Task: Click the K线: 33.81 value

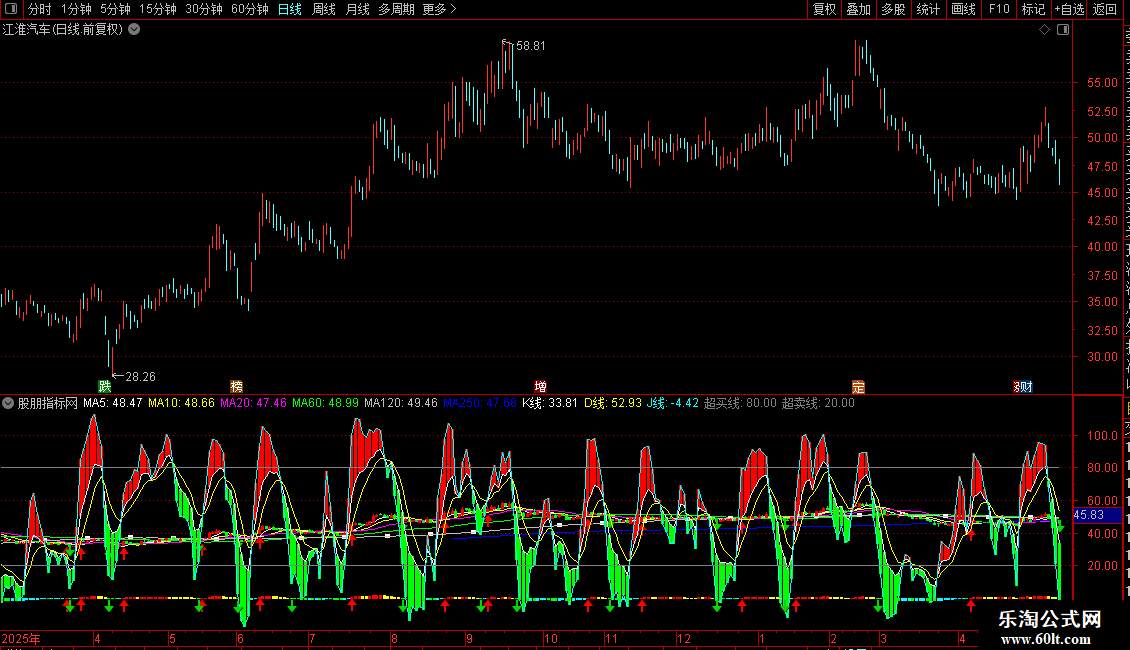Action: coord(550,404)
